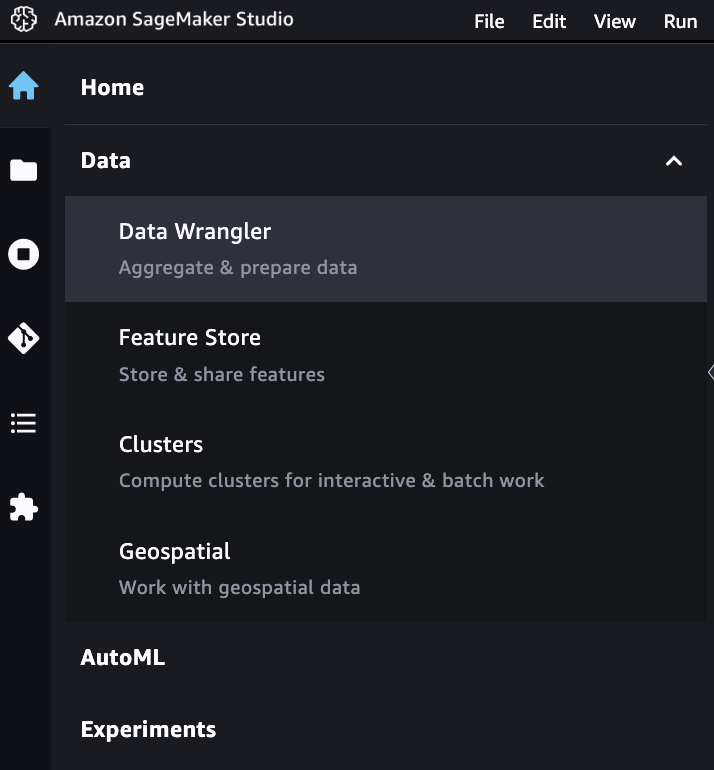The image size is (714, 770).
Task: Click the Home icon in the sidebar
Action: coord(24,86)
